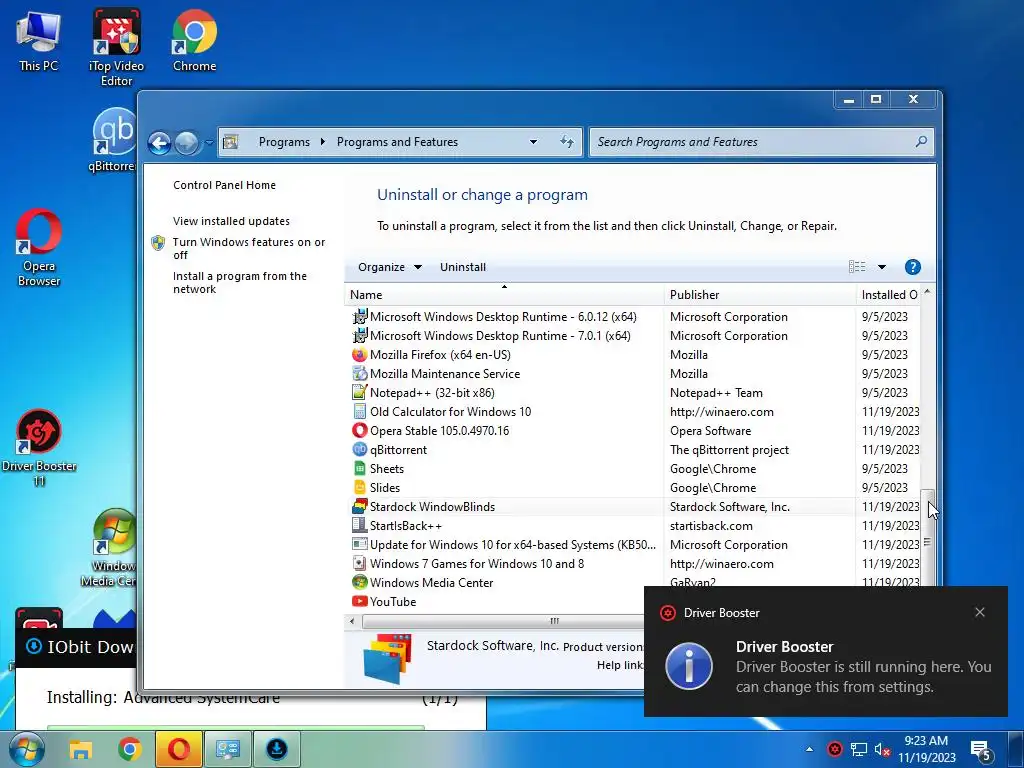
Task: Expand the view options dropdown arrow
Action: pos(882,266)
